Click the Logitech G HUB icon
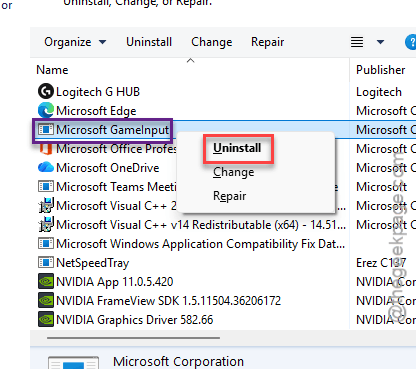This screenshot has height=369, width=416. click(46, 91)
